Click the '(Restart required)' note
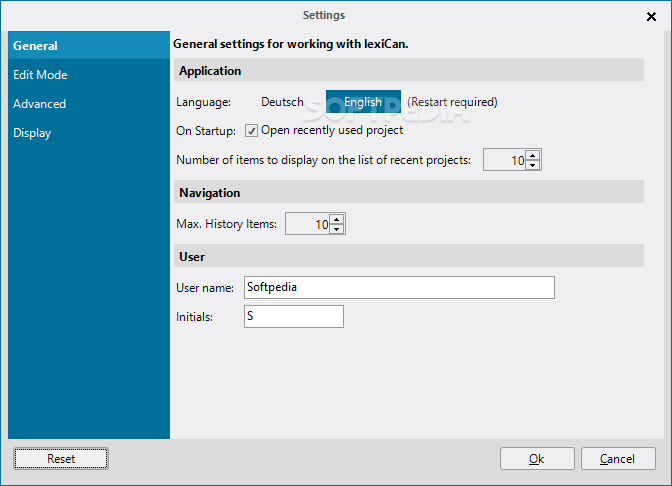672x486 pixels. (x=452, y=102)
